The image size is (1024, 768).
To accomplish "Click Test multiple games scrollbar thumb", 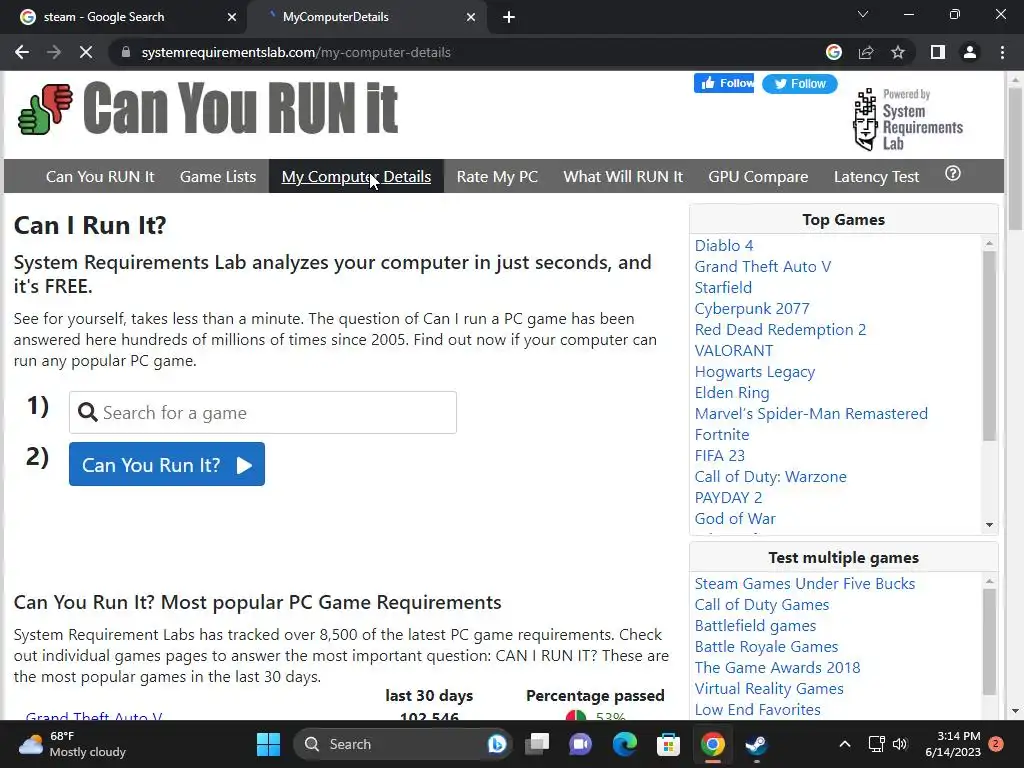I will coord(989,642).
